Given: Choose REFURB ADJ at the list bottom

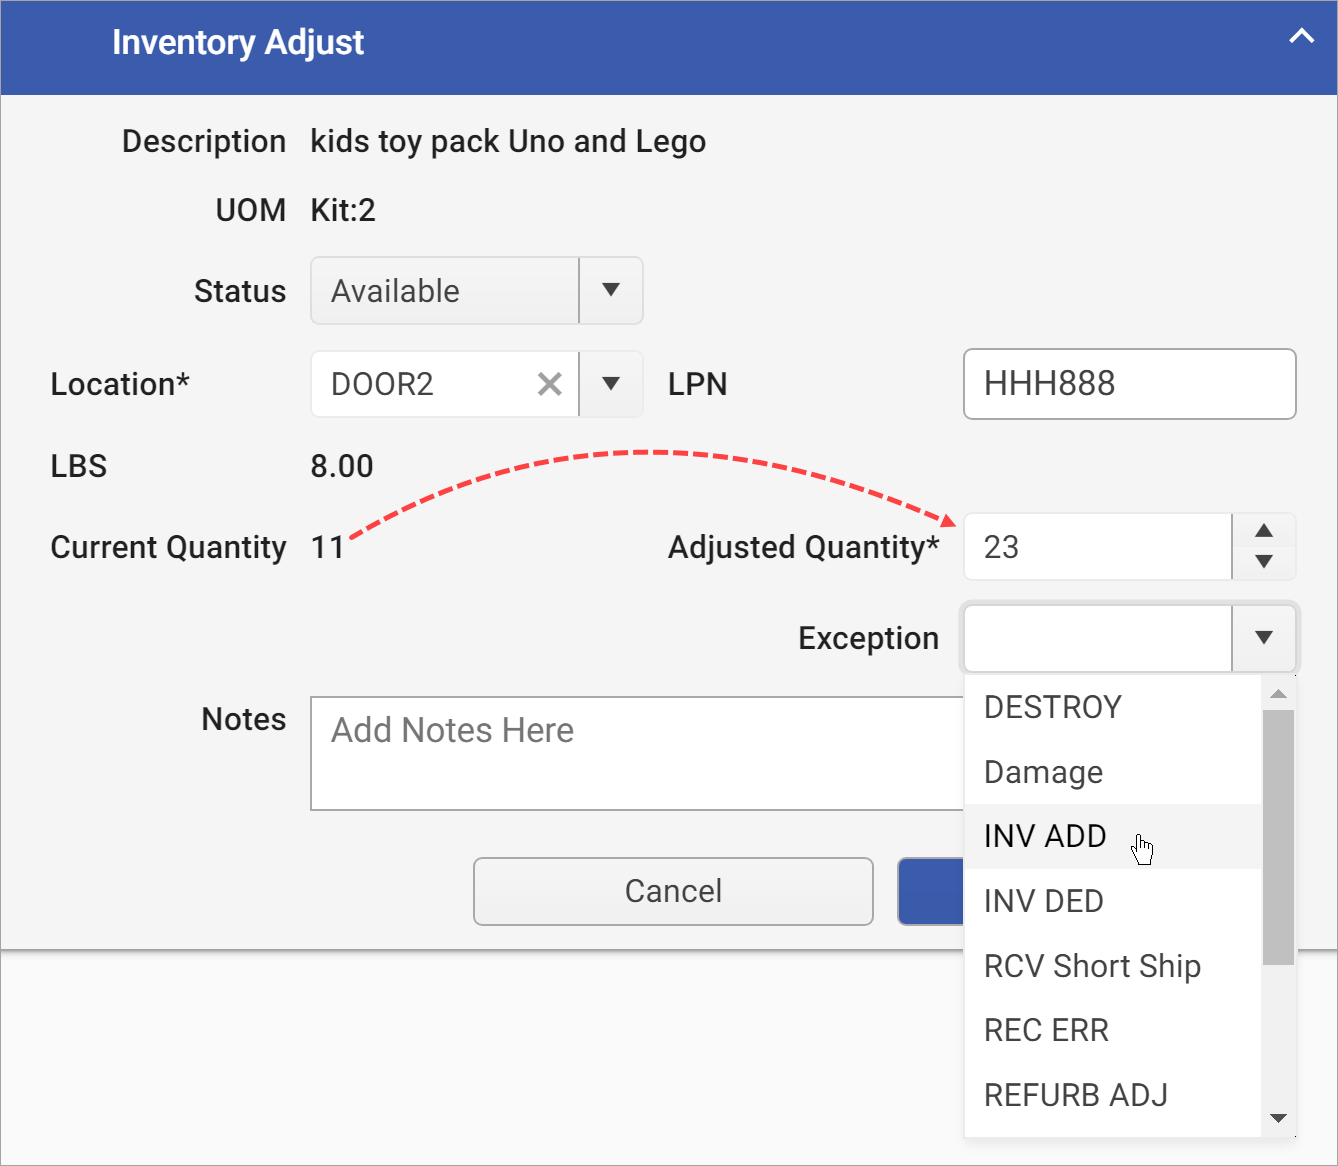Looking at the screenshot, I should point(1076,1095).
